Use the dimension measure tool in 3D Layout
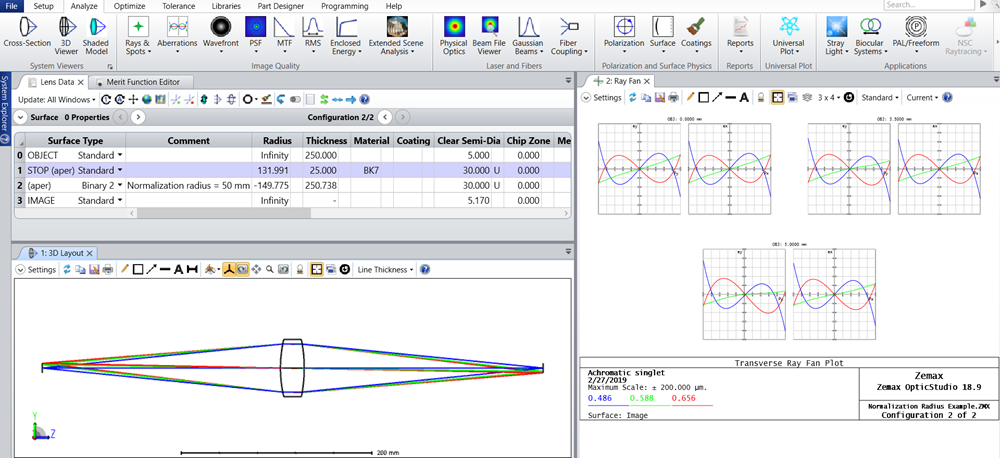 (192, 270)
